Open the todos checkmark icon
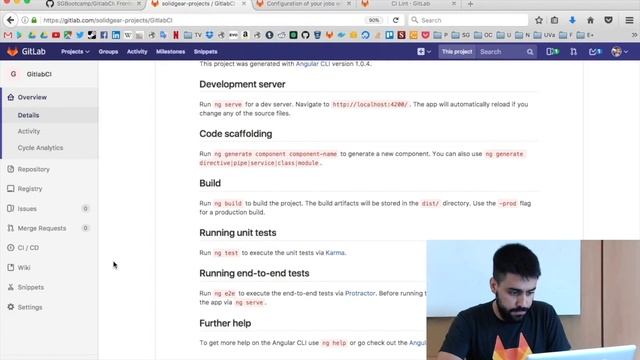 pyautogui.click(x=595, y=52)
